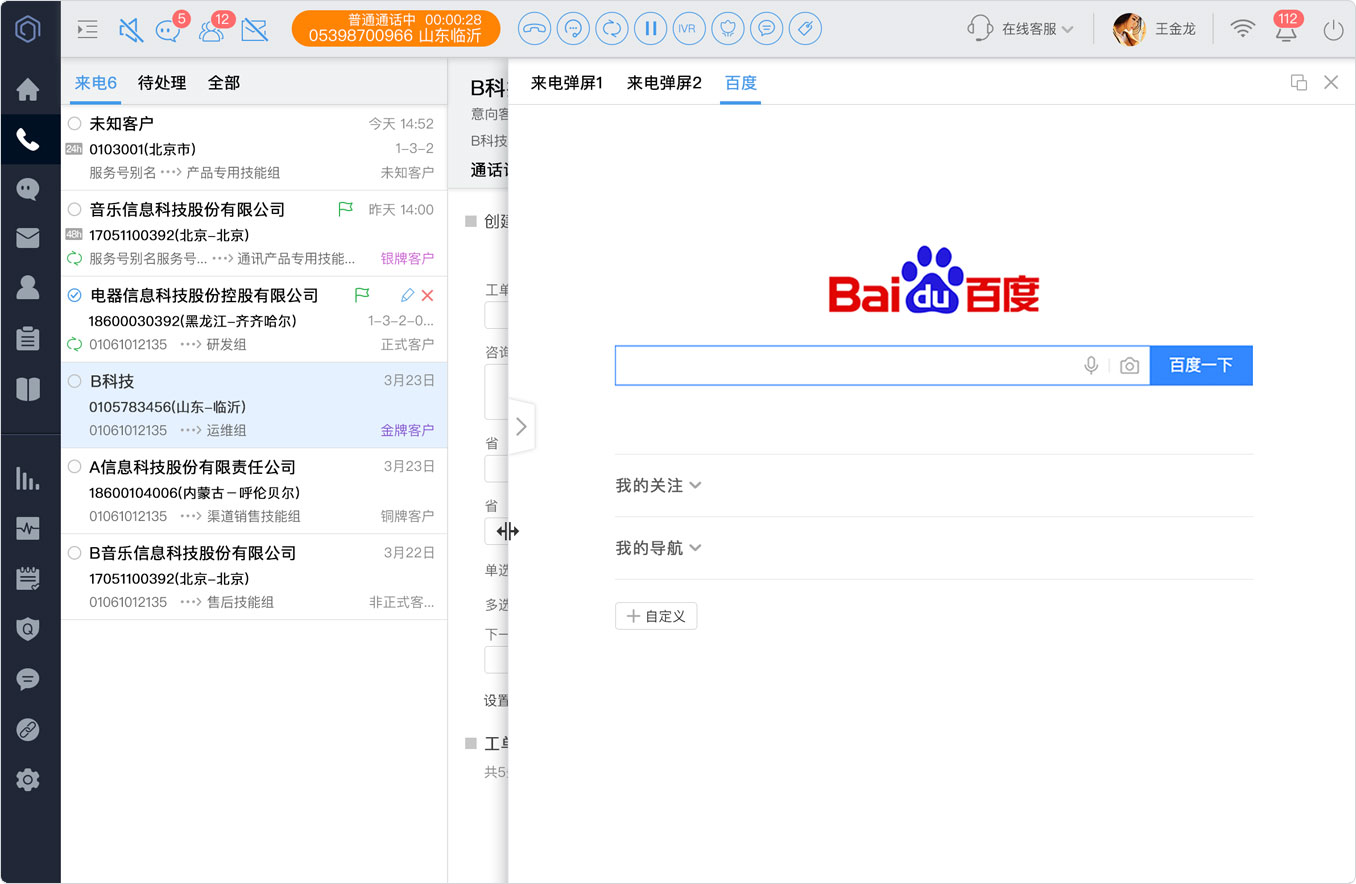Select the radio circle for 未知客户

tap(74, 124)
